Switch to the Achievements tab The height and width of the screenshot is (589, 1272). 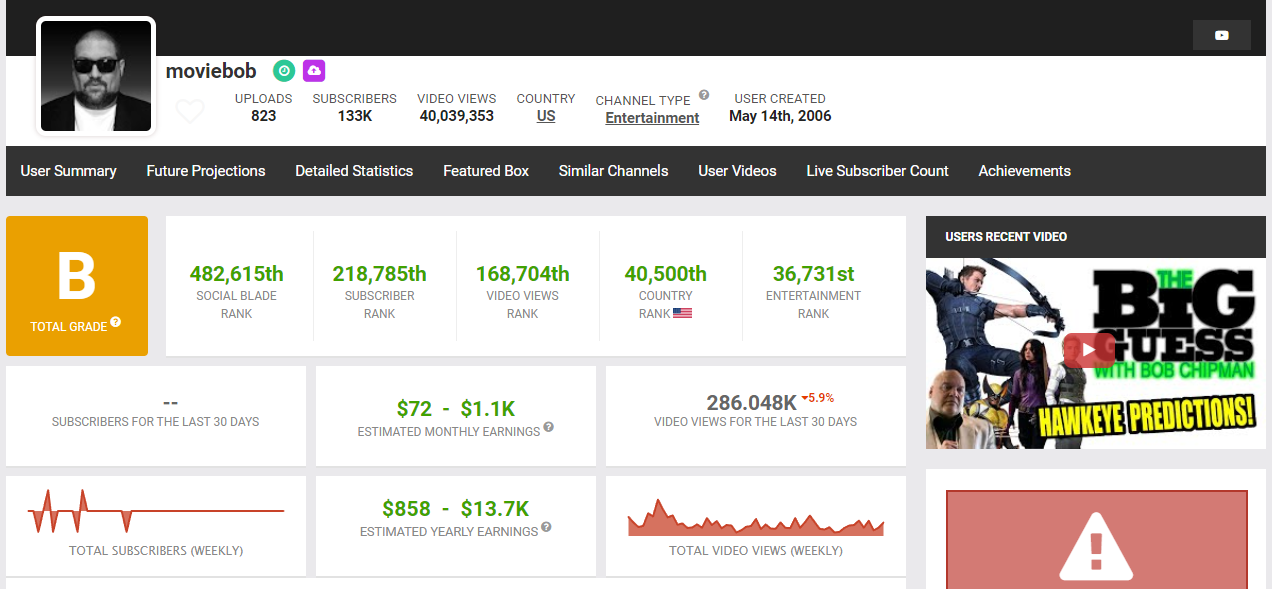(1024, 171)
